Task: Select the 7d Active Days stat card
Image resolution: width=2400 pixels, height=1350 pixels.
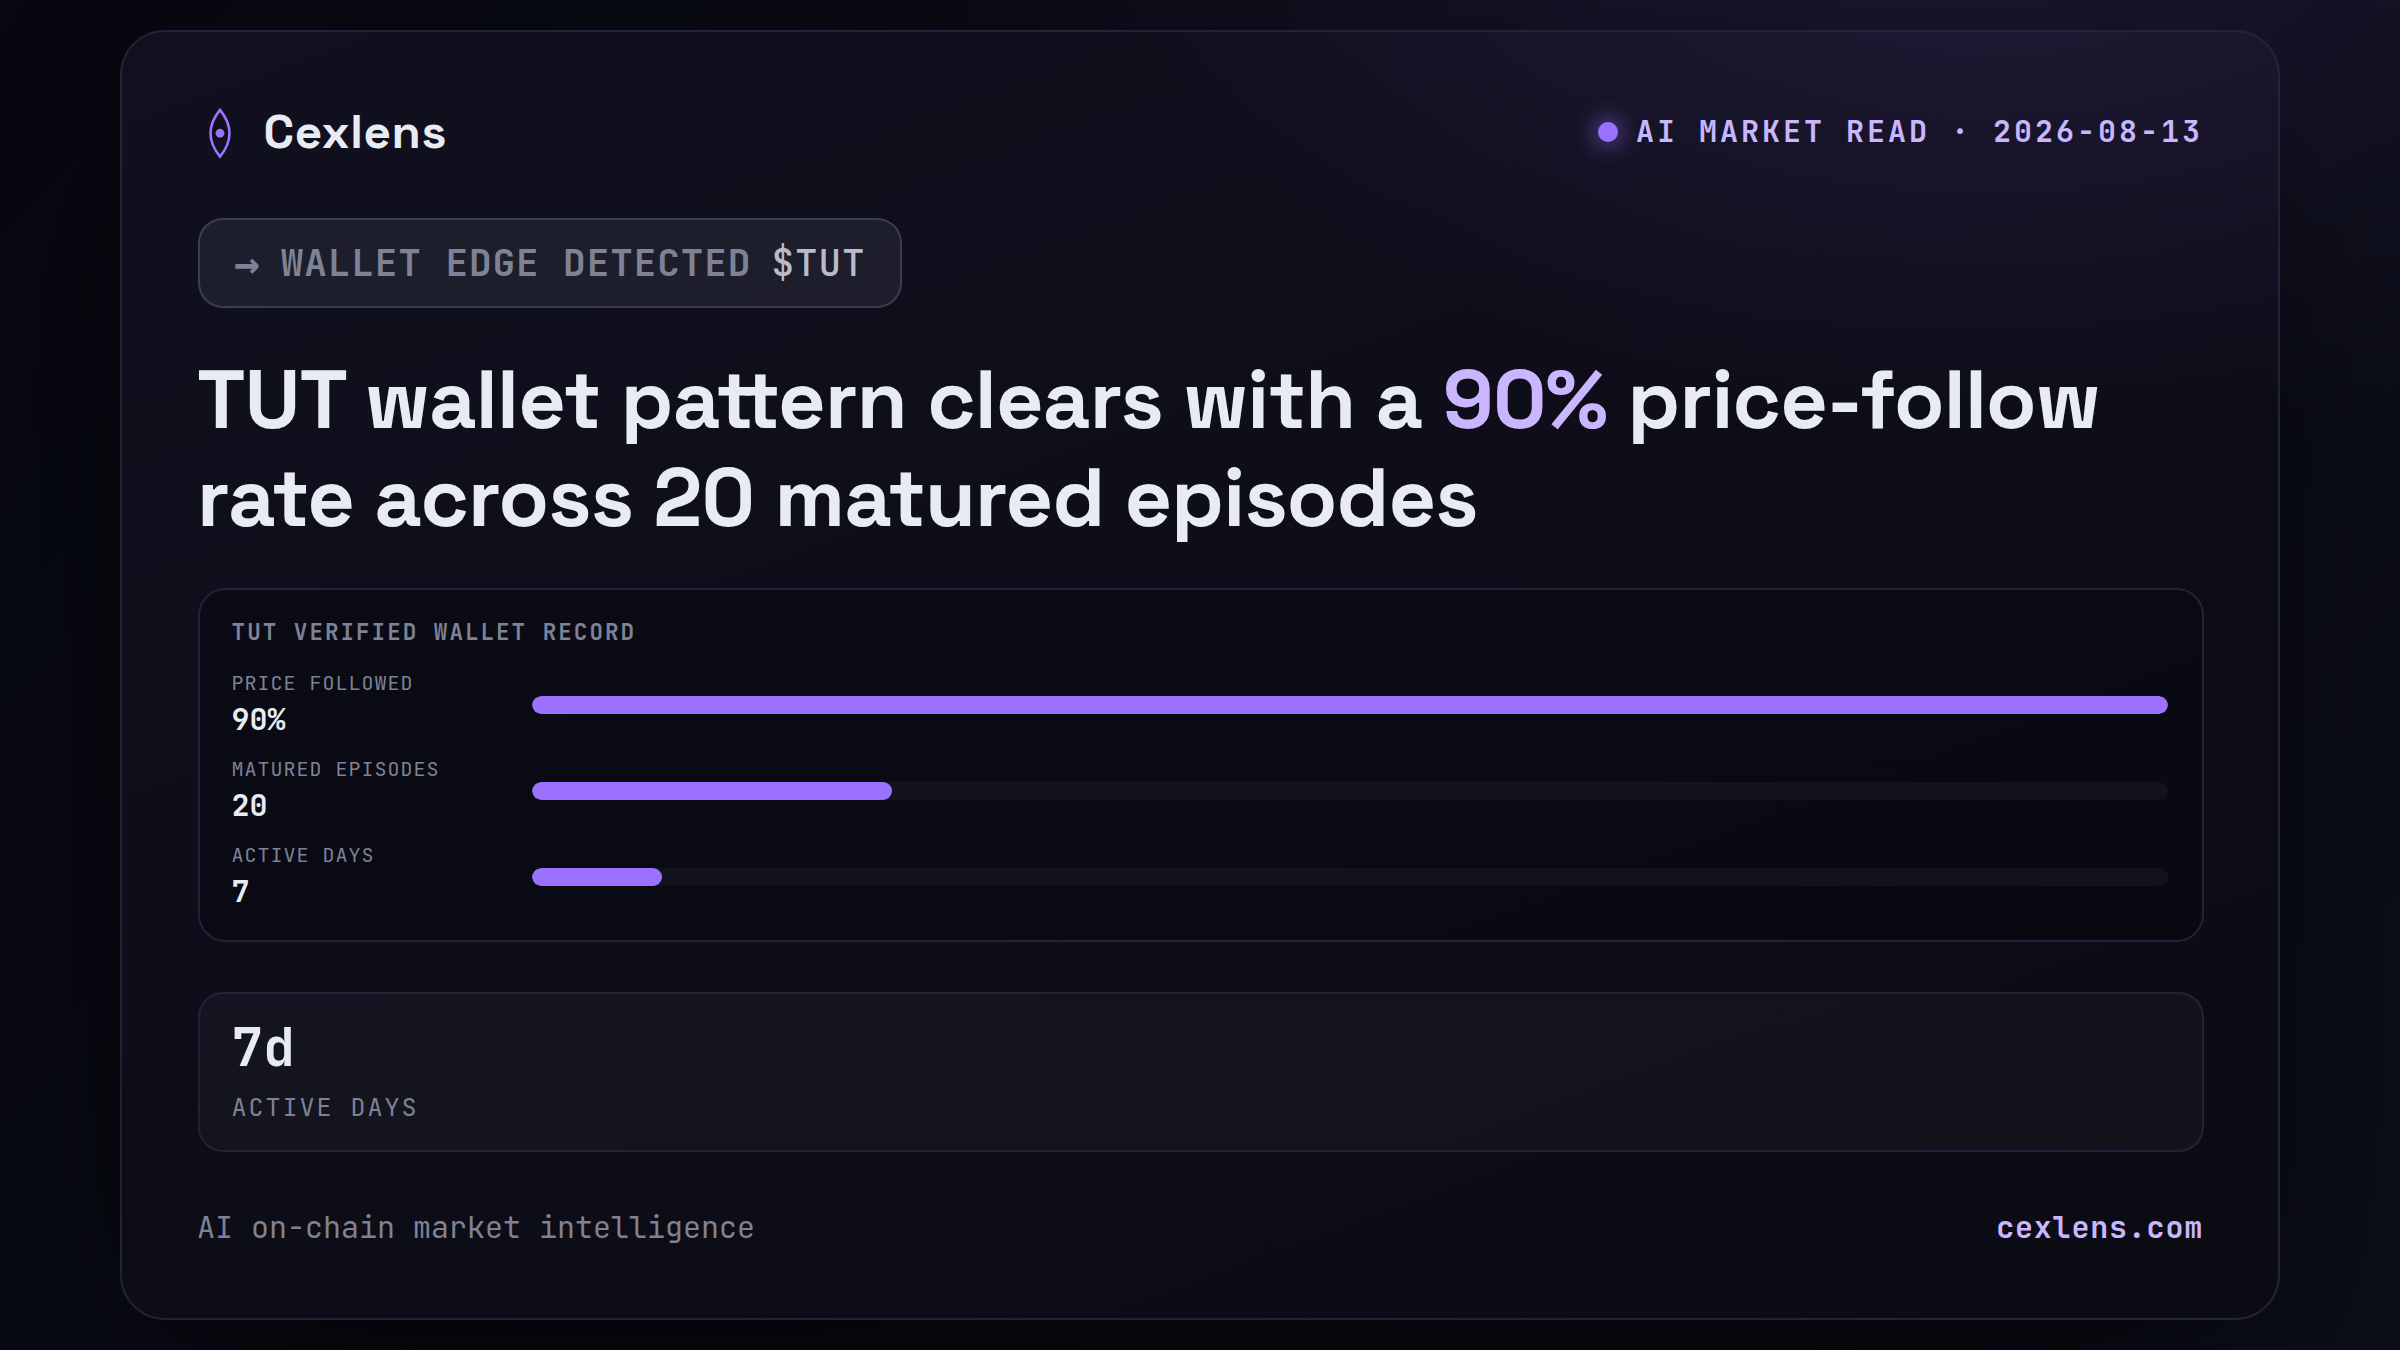Action: [x=1201, y=1072]
